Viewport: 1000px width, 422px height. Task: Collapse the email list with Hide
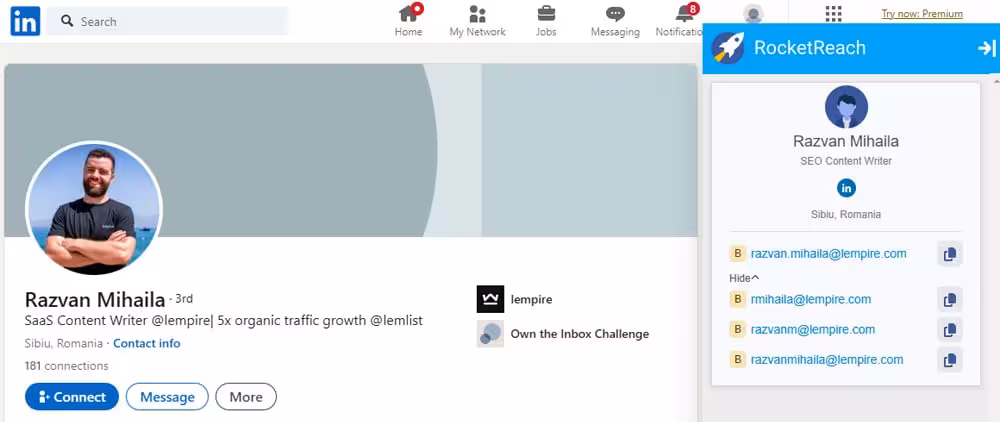tap(744, 277)
